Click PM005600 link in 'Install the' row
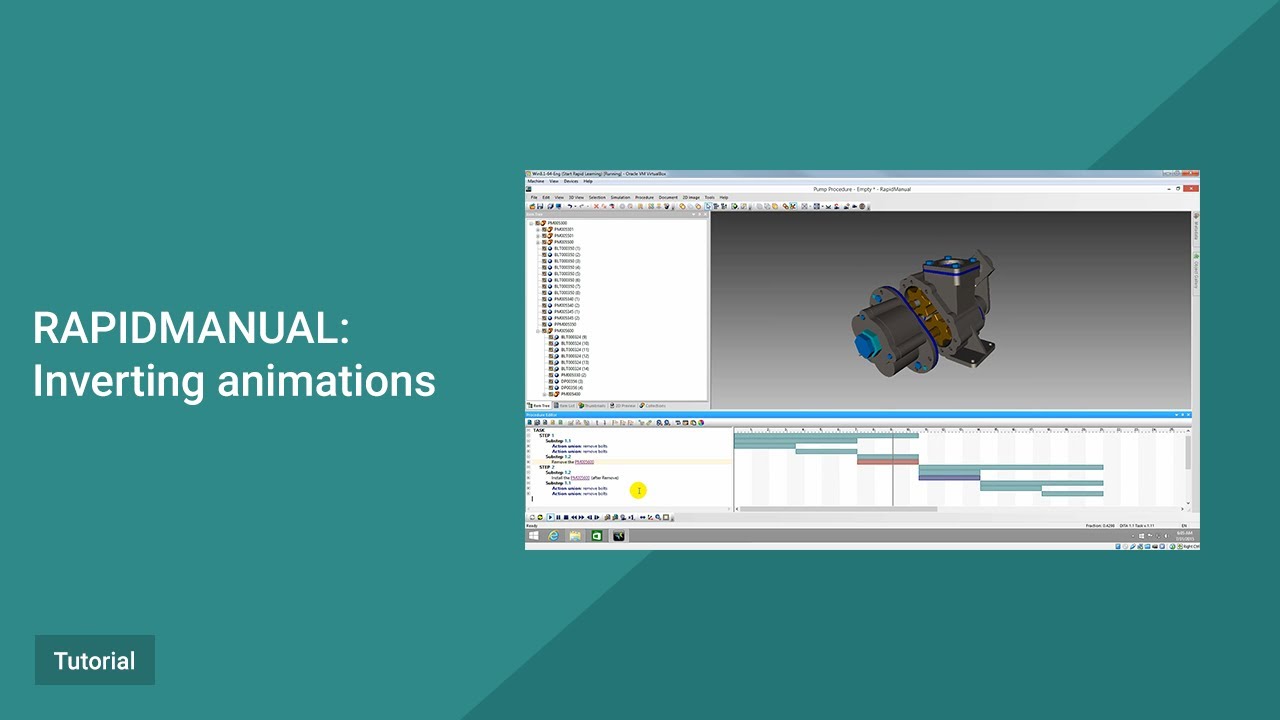The image size is (1280, 720). coord(580,478)
